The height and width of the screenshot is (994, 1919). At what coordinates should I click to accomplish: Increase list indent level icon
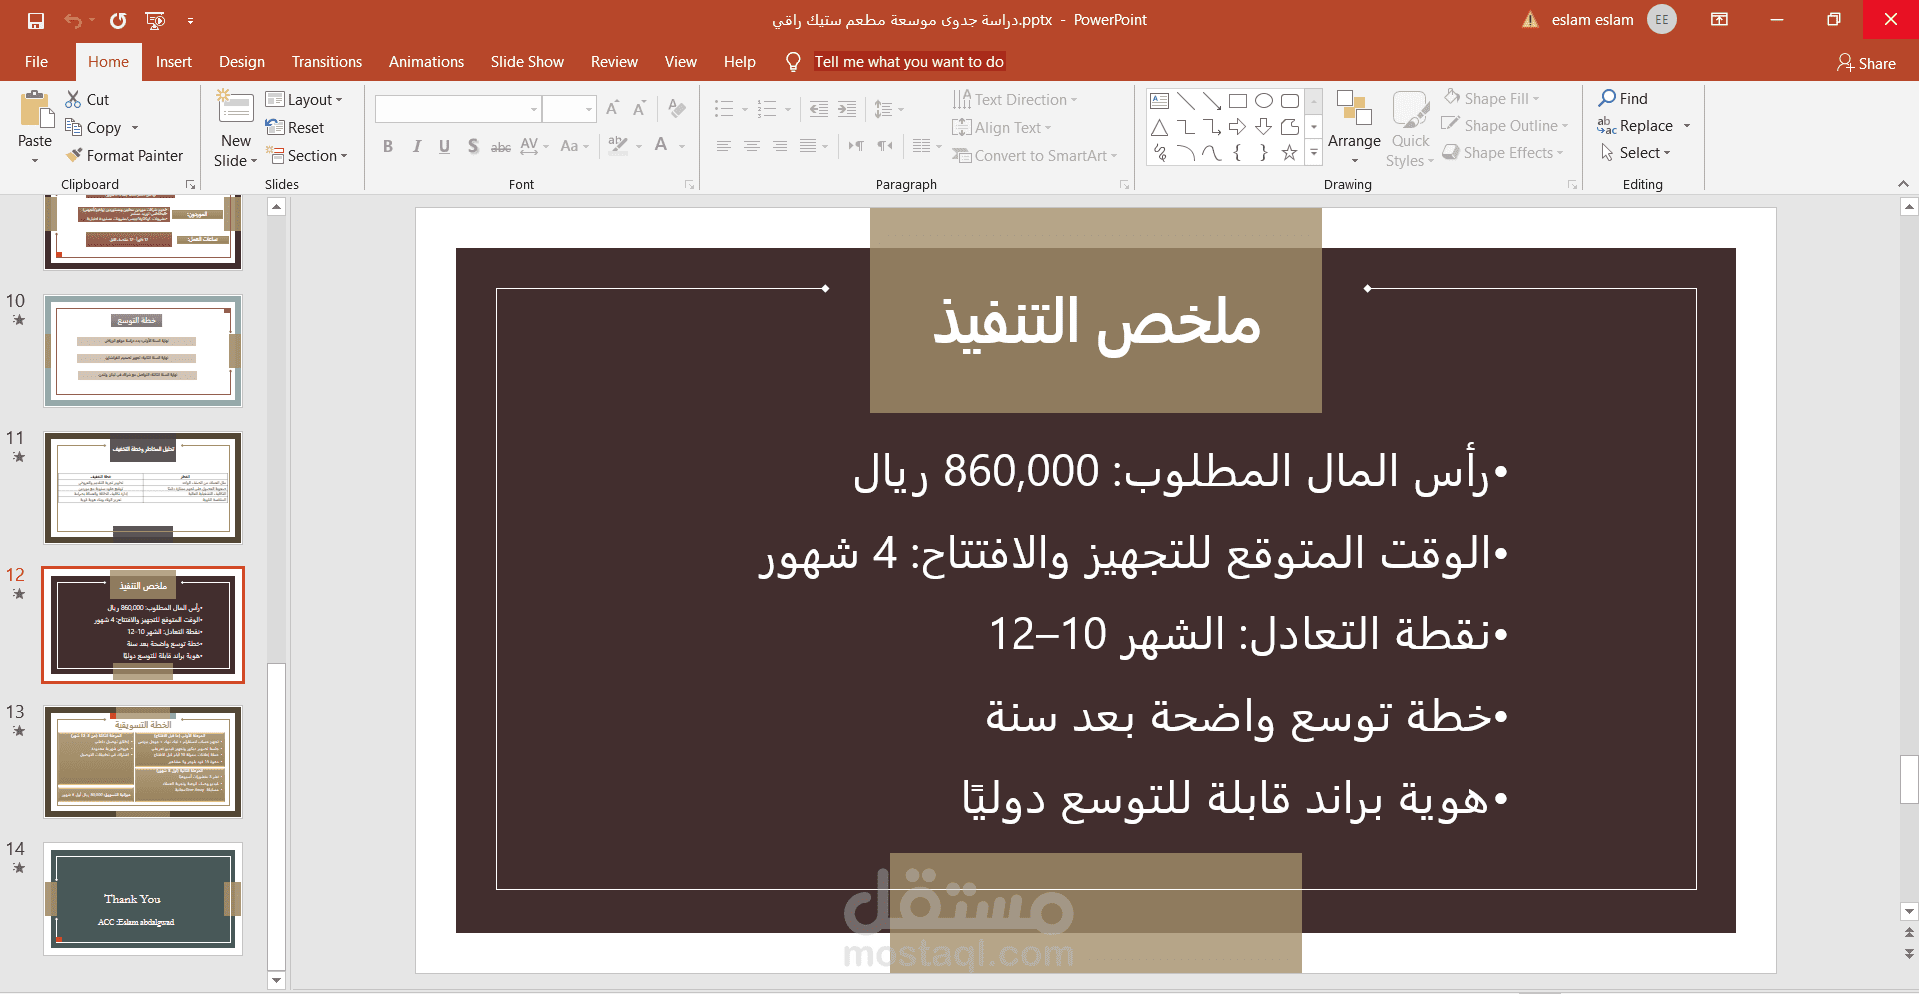tap(847, 109)
